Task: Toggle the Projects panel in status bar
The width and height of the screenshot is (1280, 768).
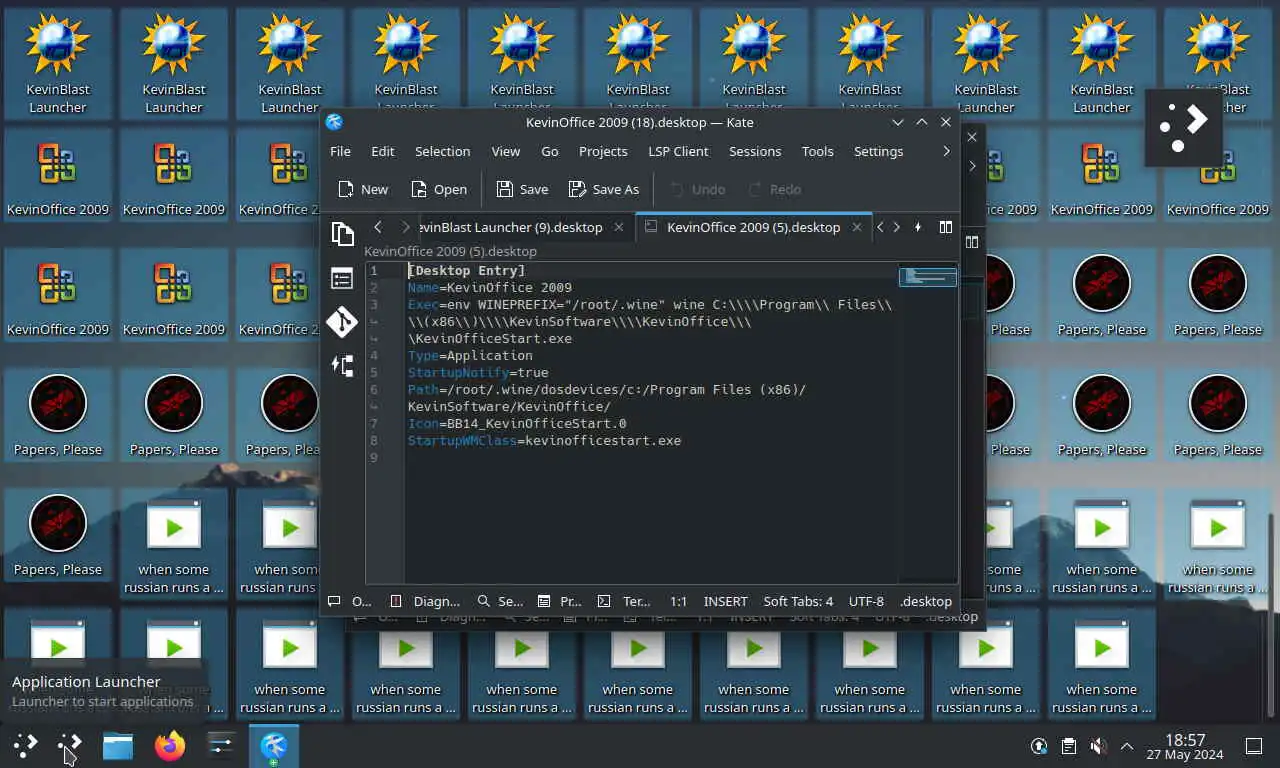Action: click(x=559, y=601)
